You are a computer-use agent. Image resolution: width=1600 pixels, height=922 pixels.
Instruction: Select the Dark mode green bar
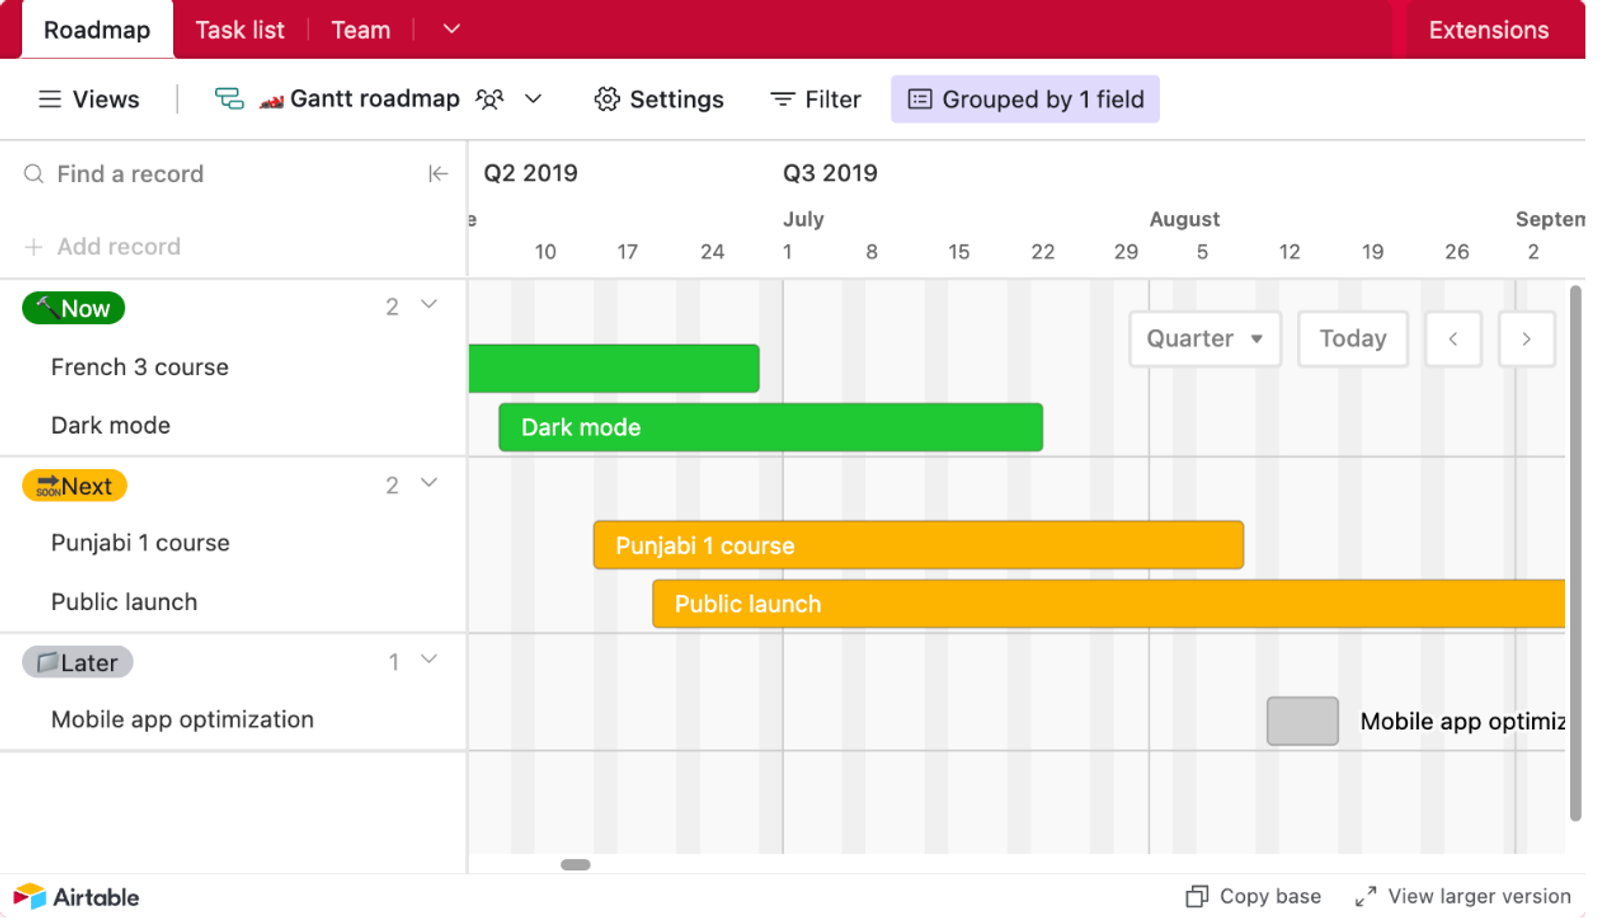[771, 427]
